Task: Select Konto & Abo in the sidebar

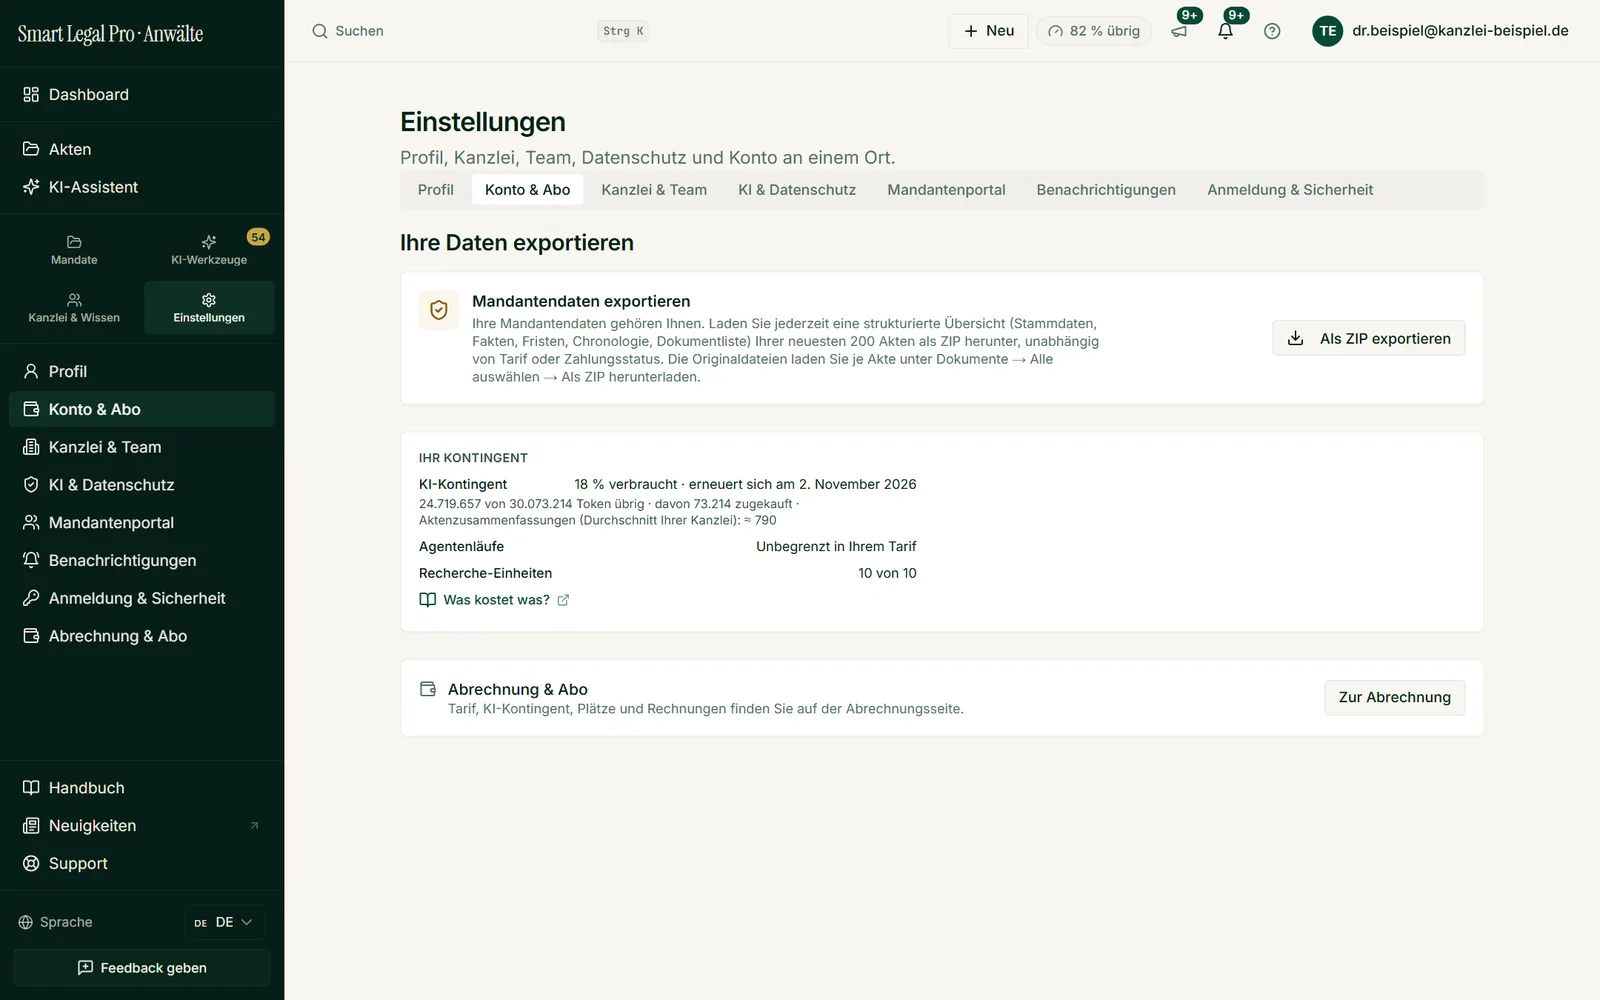Action: tap(142, 409)
